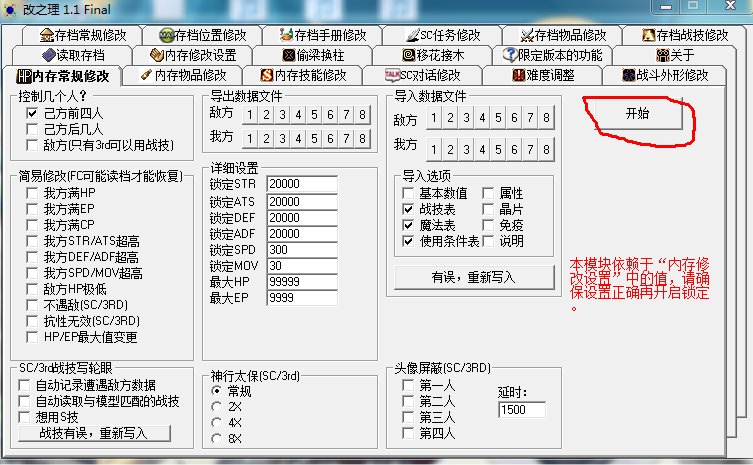Tick 不遇敌(SC/3RD) checkbox
This screenshot has height=465, width=753.
[32, 305]
